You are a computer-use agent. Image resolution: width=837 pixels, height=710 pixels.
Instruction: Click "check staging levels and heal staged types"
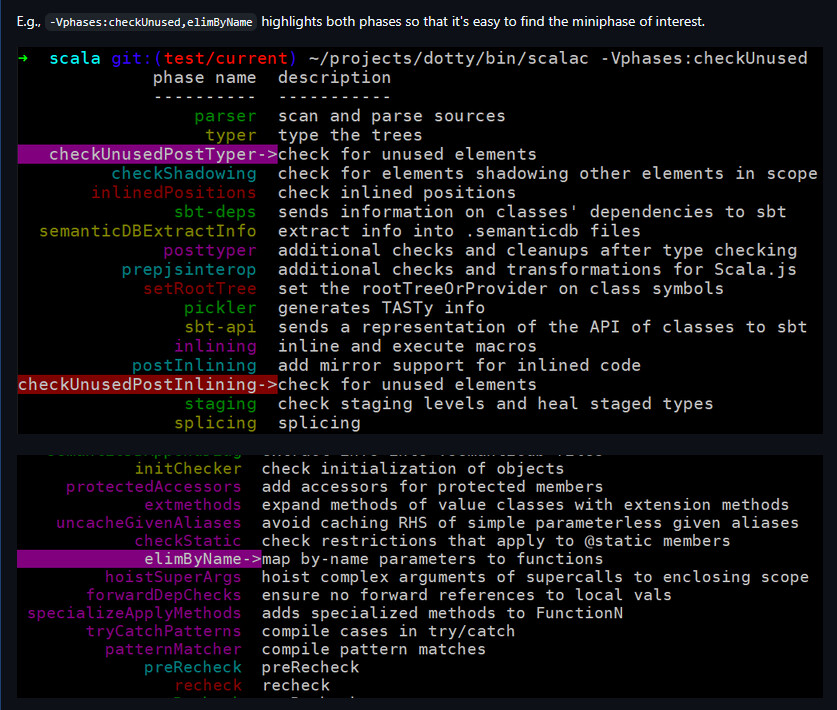495,404
